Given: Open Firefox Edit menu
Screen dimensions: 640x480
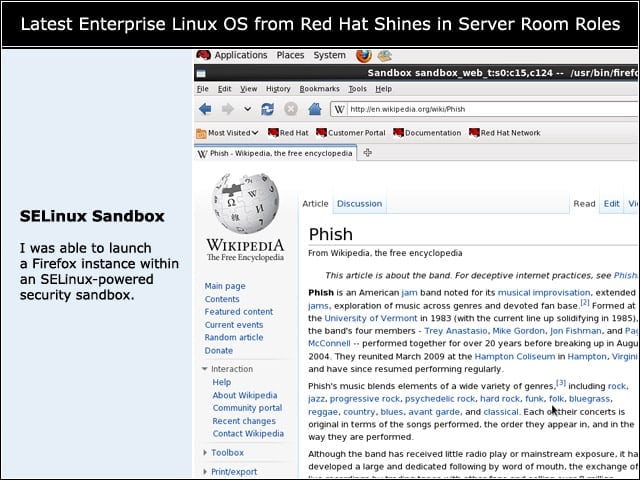Looking at the screenshot, I should click(224, 89).
